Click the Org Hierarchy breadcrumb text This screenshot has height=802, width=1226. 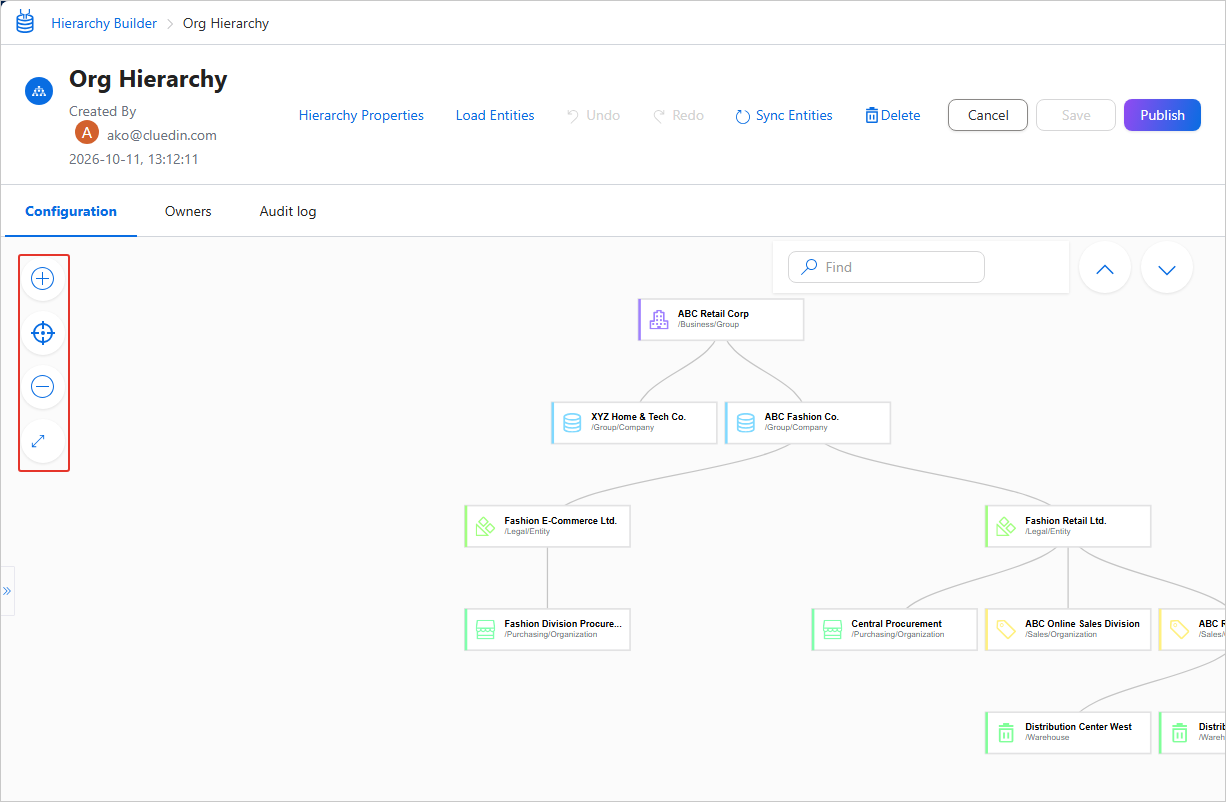pyautogui.click(x=226, y=23)
